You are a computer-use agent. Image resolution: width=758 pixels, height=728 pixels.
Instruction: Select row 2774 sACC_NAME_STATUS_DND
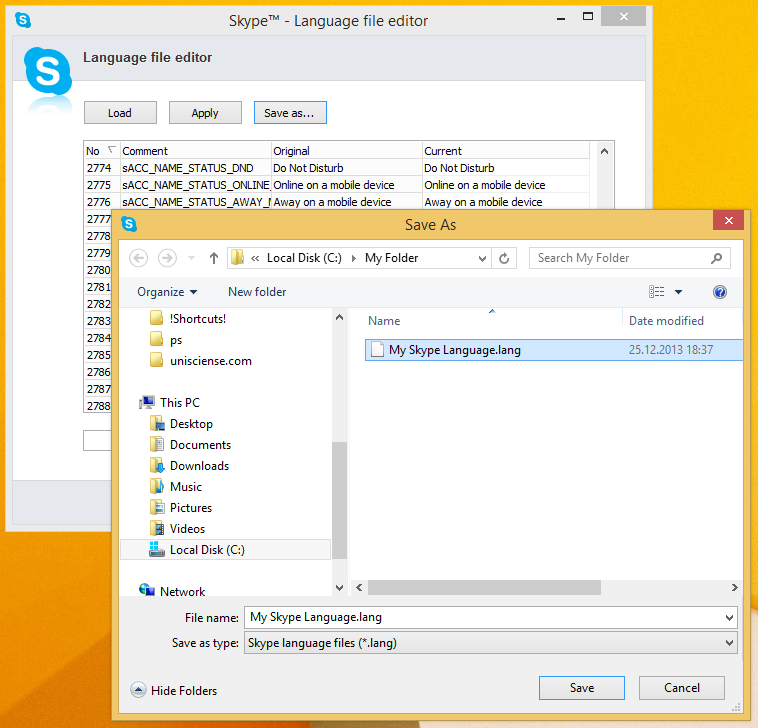[x=336, y=168]
